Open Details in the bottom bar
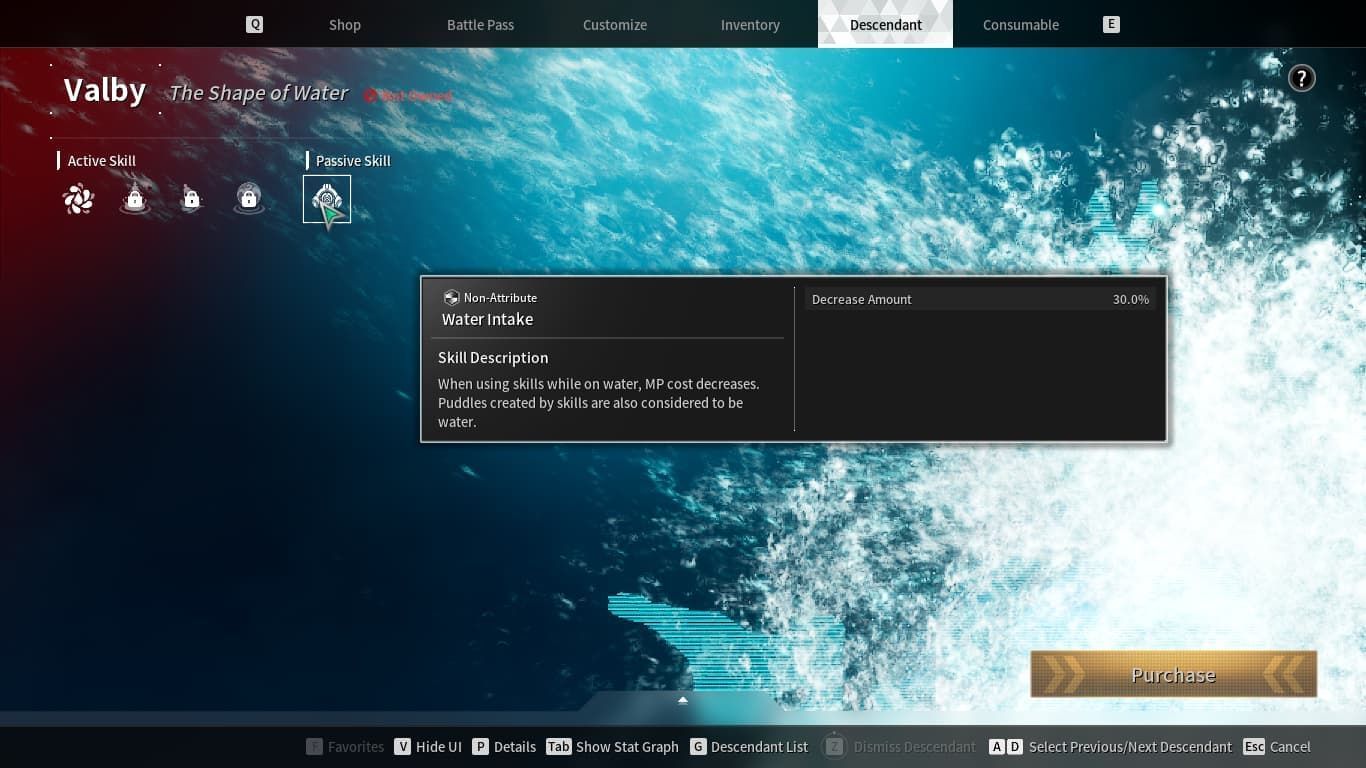This screenshot has width=1366, height=768. click(x=505, y=747)
